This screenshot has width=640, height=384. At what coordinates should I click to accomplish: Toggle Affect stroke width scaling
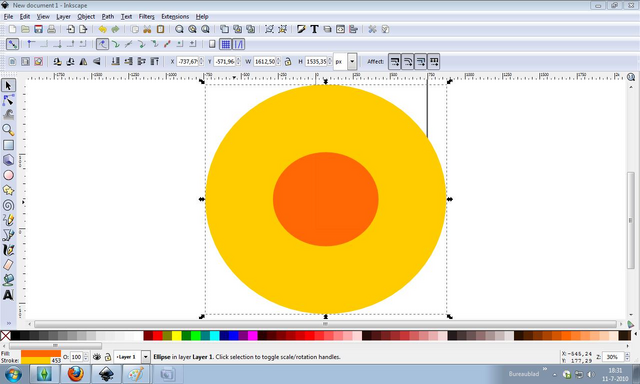[394, 62]
